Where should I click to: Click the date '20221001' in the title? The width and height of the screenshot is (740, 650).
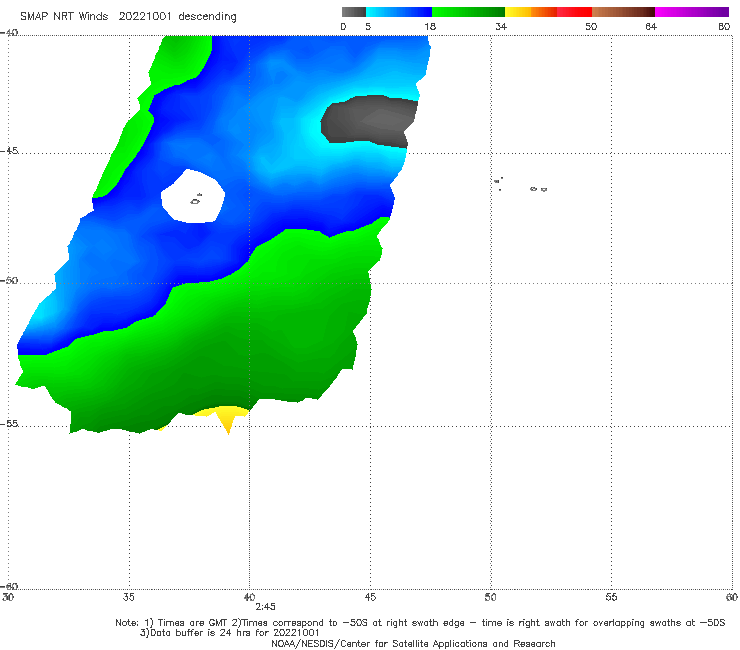[x=144, y=16]
